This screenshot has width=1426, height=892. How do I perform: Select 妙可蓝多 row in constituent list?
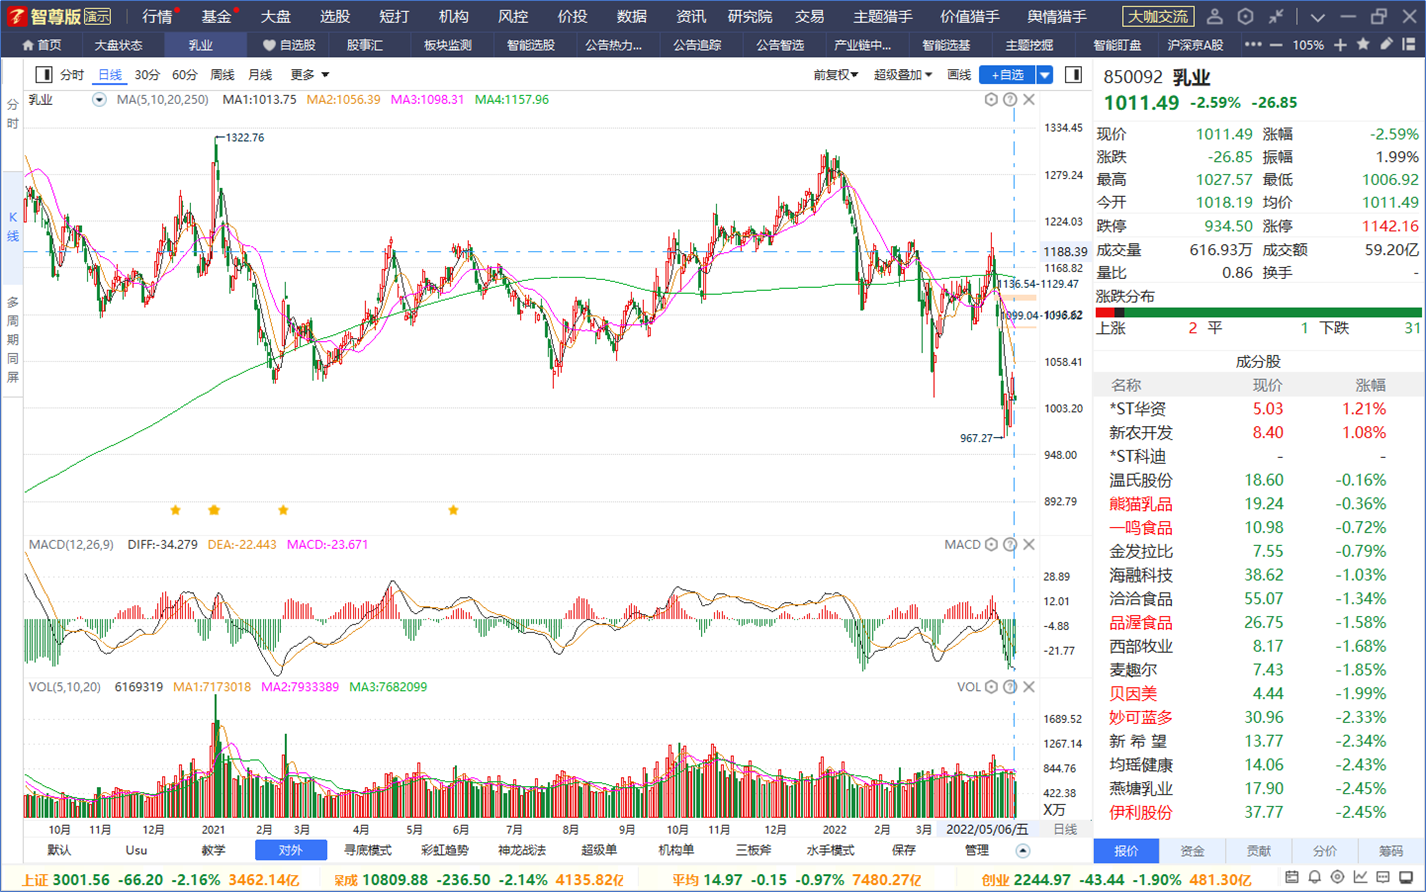pyautogui.click(x=1257, y=718)
